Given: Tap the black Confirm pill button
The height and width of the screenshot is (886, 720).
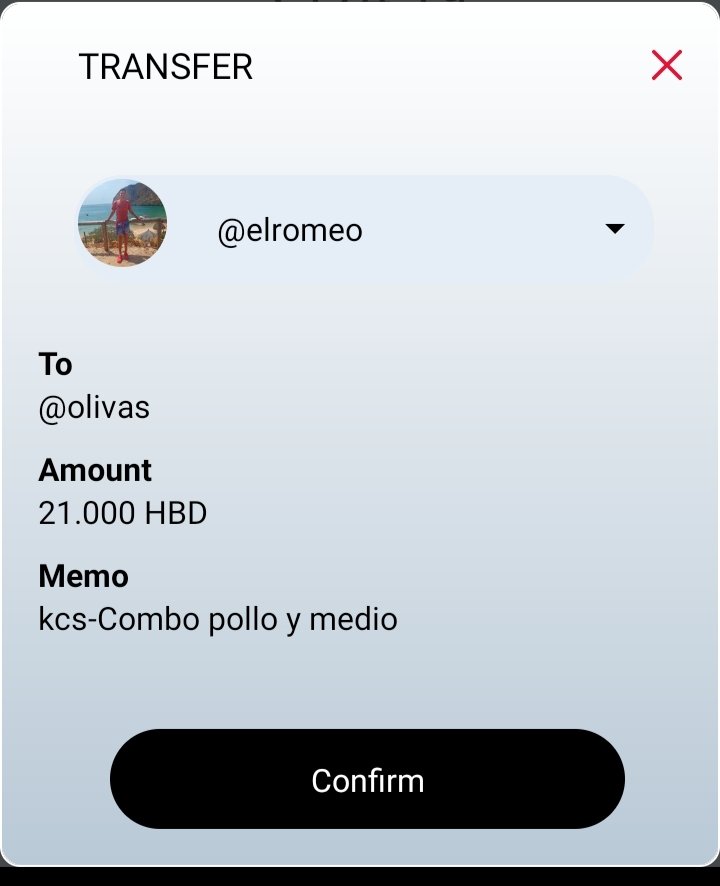Looking at the screenshot, I should pos(367,779).
